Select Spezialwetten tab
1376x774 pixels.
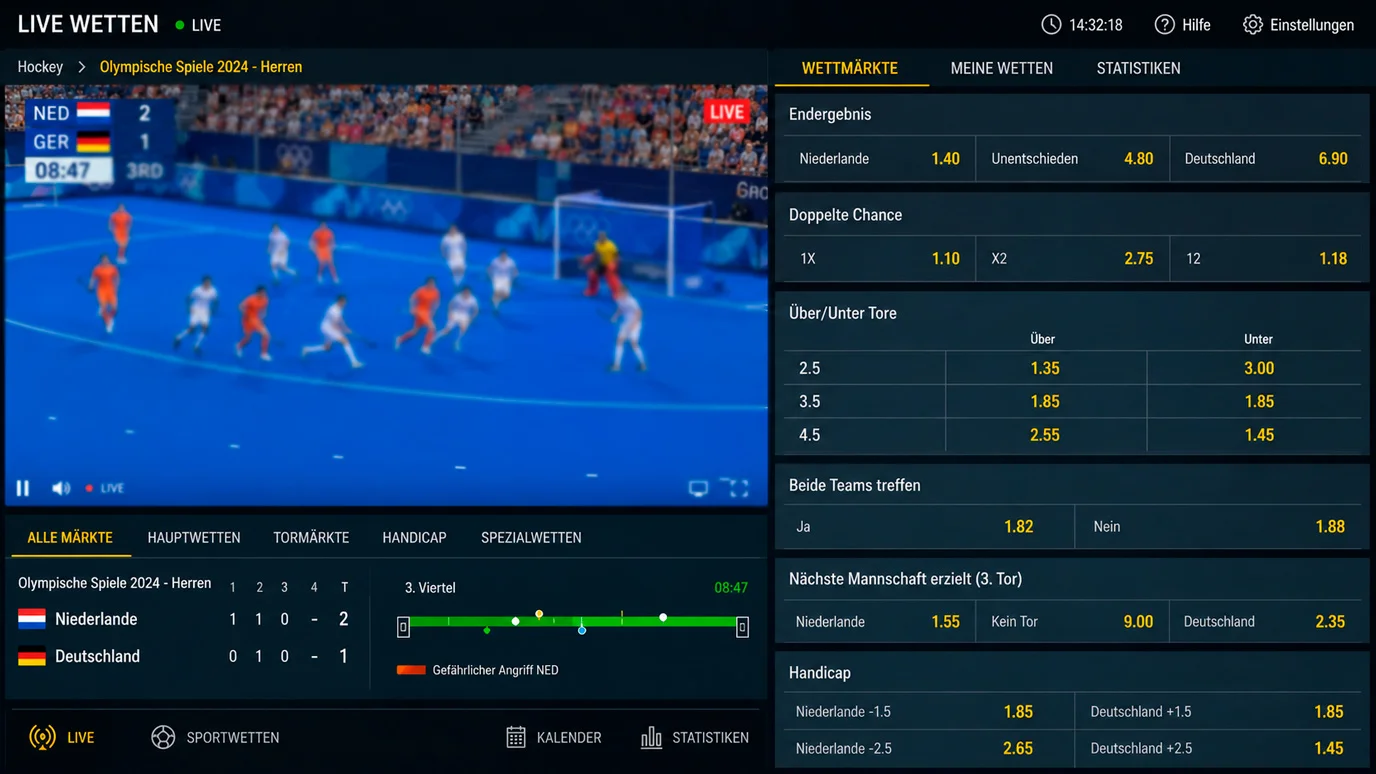tap(531, 538)
